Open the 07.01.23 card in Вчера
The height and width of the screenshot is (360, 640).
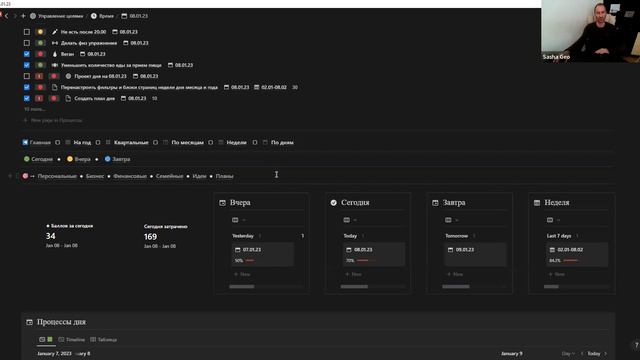point(262,254)
